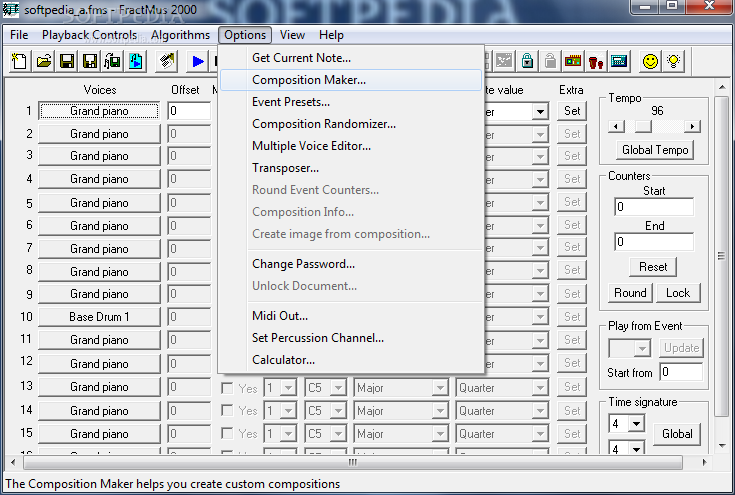
Task: Click the Save floppy disk icon
Action: click(x=67, y=61)
